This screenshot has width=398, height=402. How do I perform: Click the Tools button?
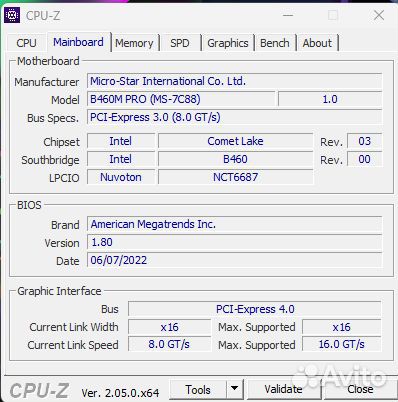click(198, 389)
